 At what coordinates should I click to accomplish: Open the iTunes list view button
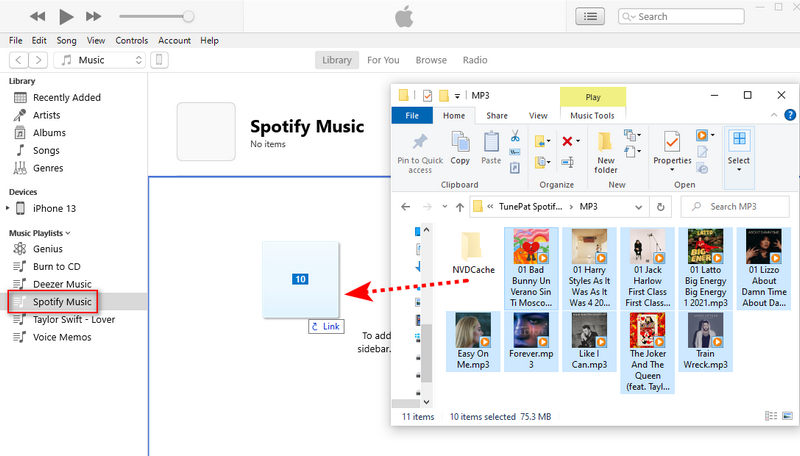(590, 16)
